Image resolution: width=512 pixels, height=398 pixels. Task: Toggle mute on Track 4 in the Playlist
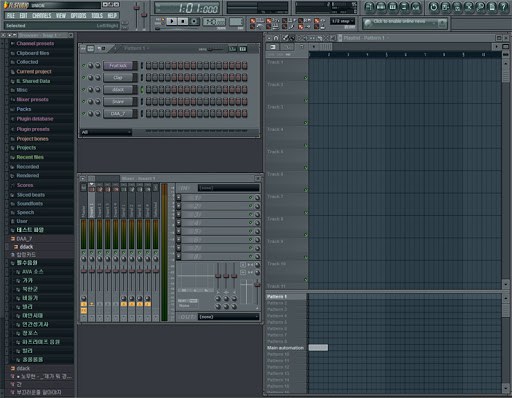(306, 146)
